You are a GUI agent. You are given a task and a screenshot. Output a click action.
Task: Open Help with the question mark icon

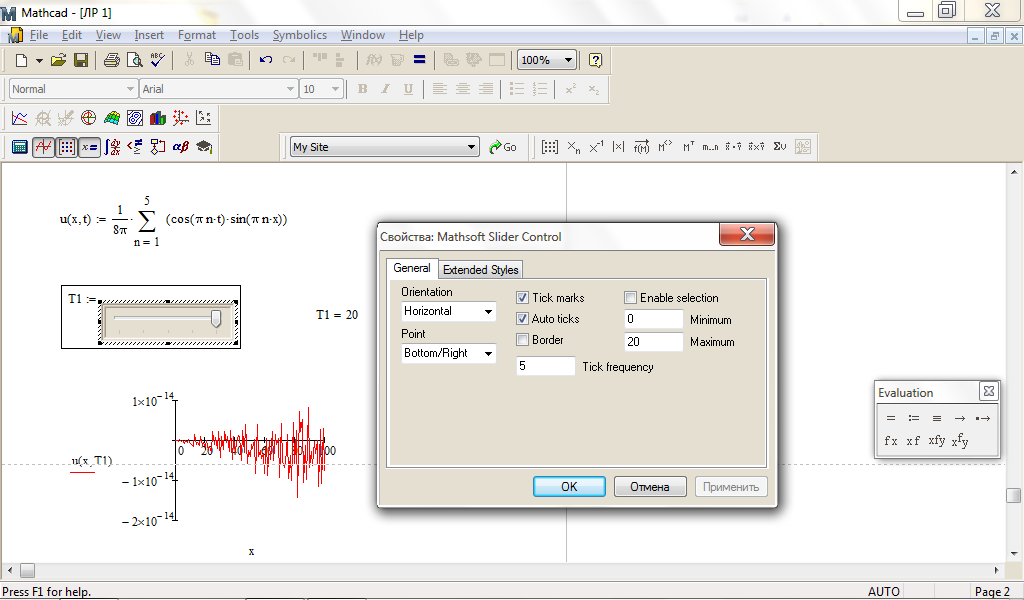click(x=595, y=60)
